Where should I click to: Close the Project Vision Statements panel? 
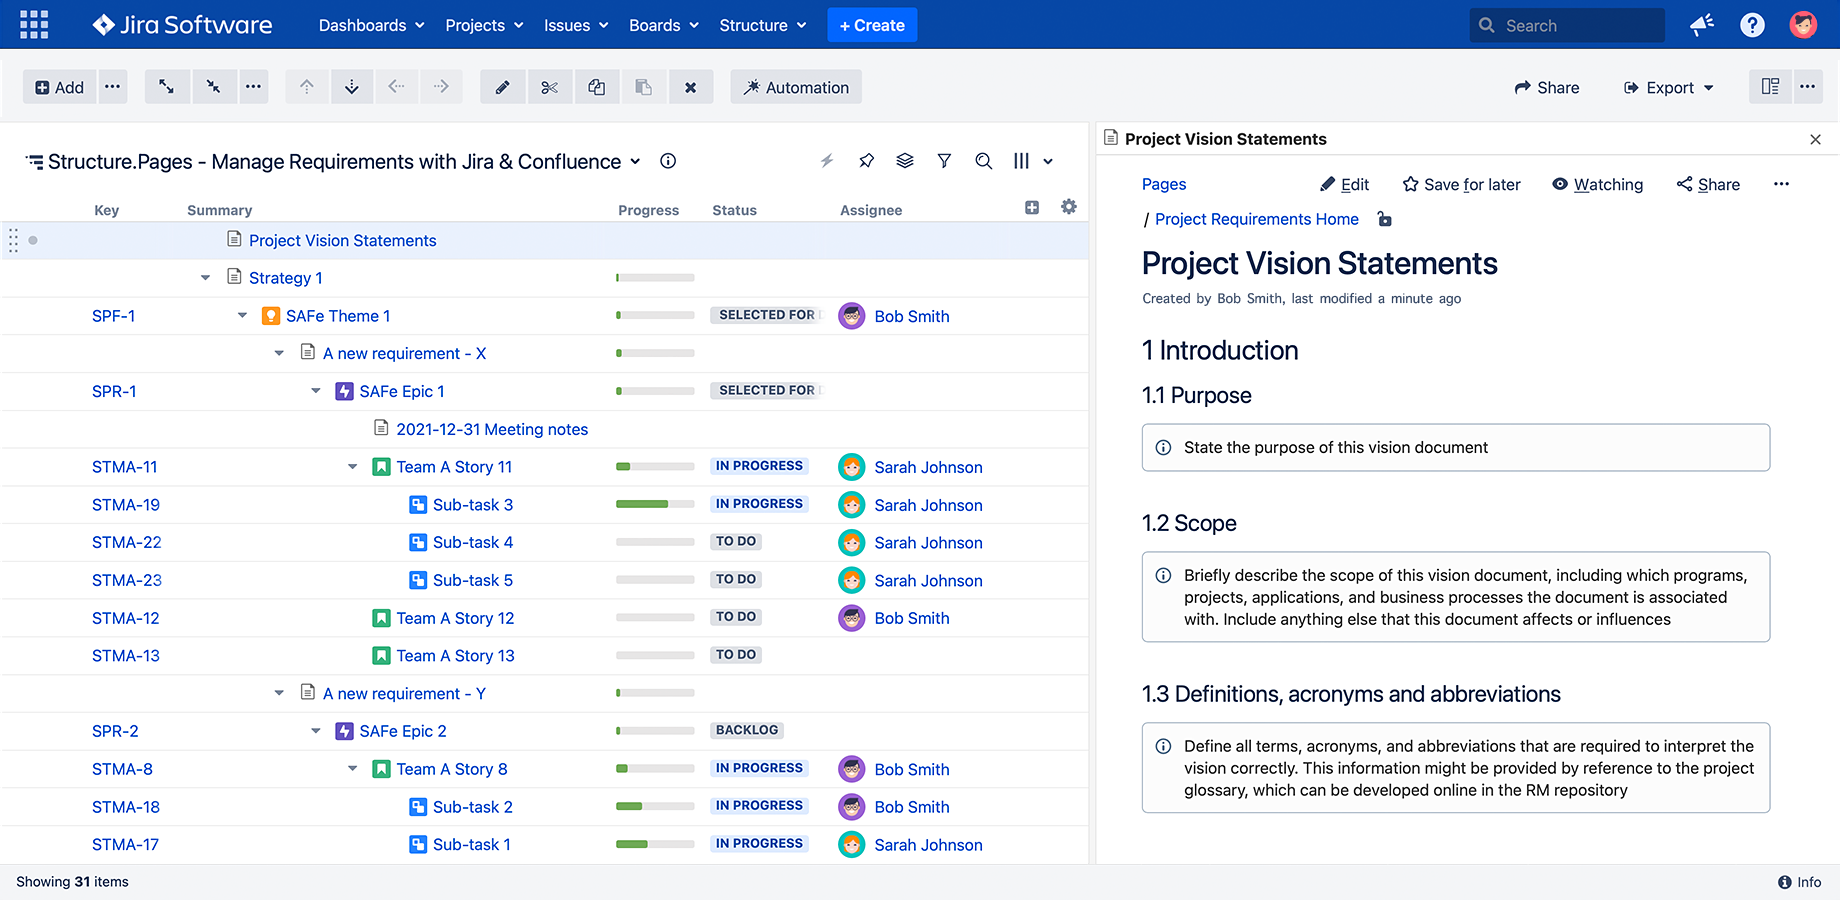point(1816,140)
